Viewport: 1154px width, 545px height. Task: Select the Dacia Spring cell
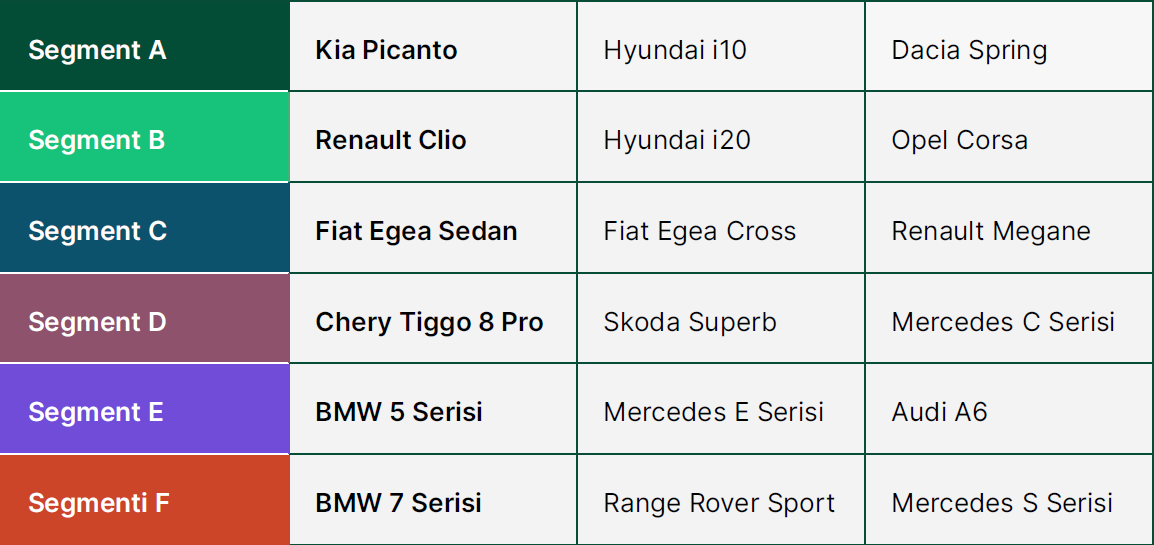[969, 50]
